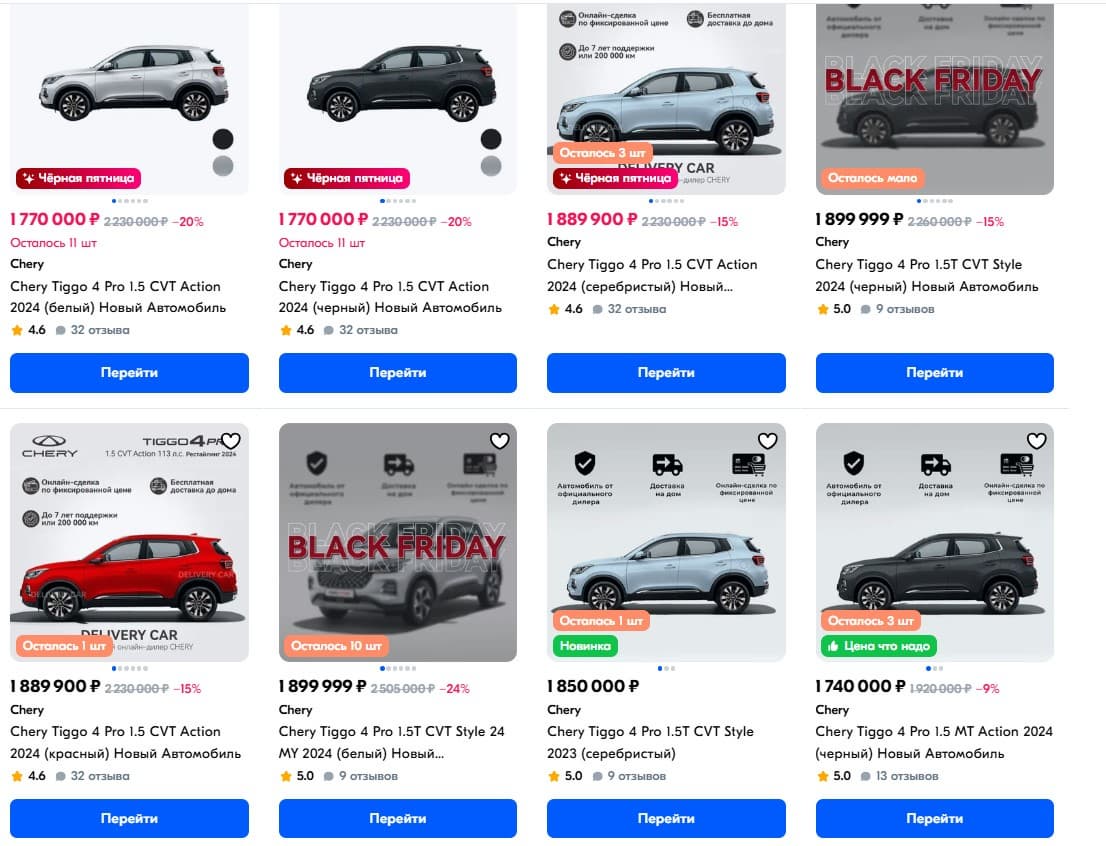Viewport: 1106px width, 846px height.
Task: Choose grey color swatch on black Action card
Action: tap(491, 166)
